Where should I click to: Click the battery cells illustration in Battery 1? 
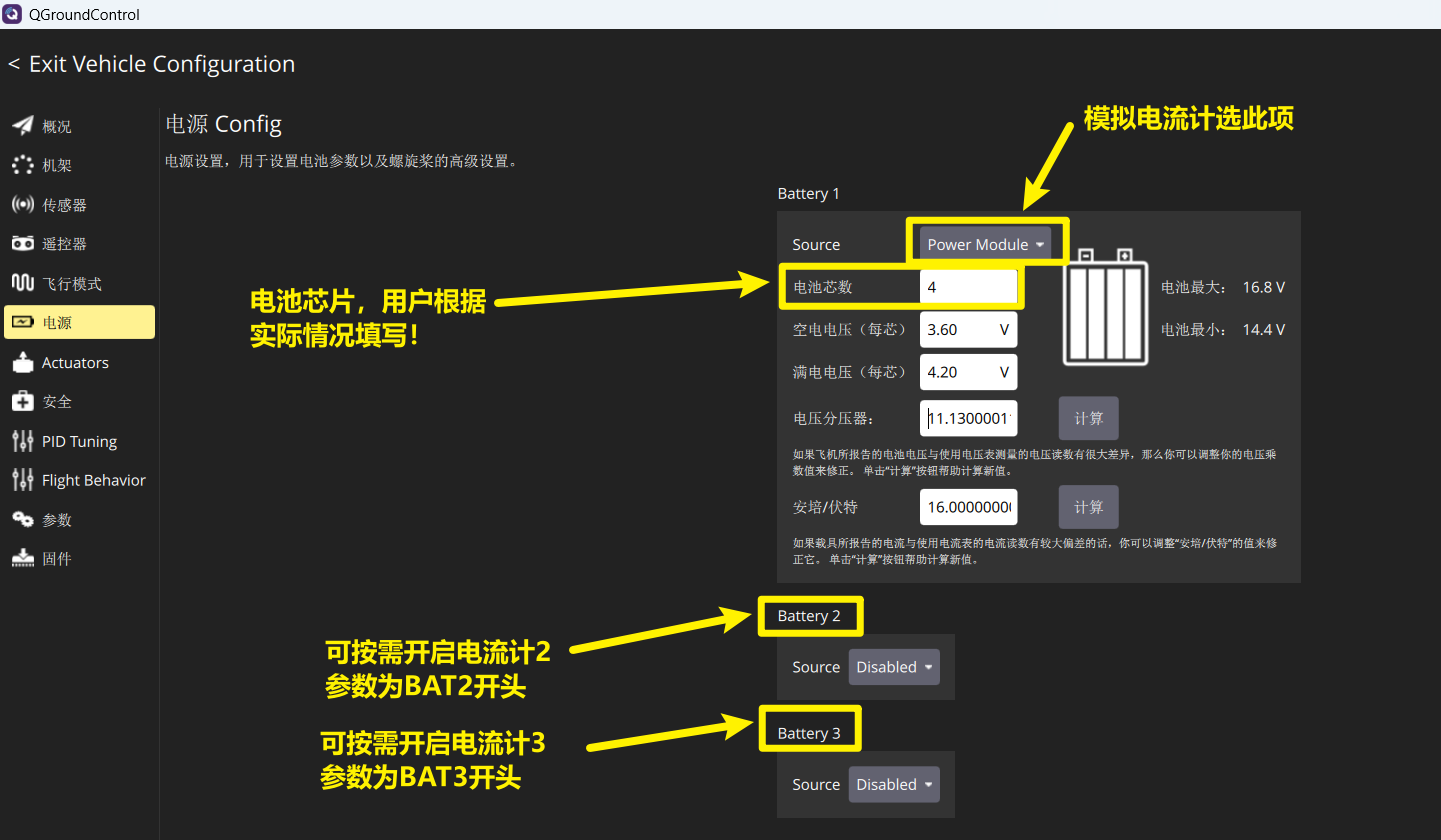[x=1105, y=307]
